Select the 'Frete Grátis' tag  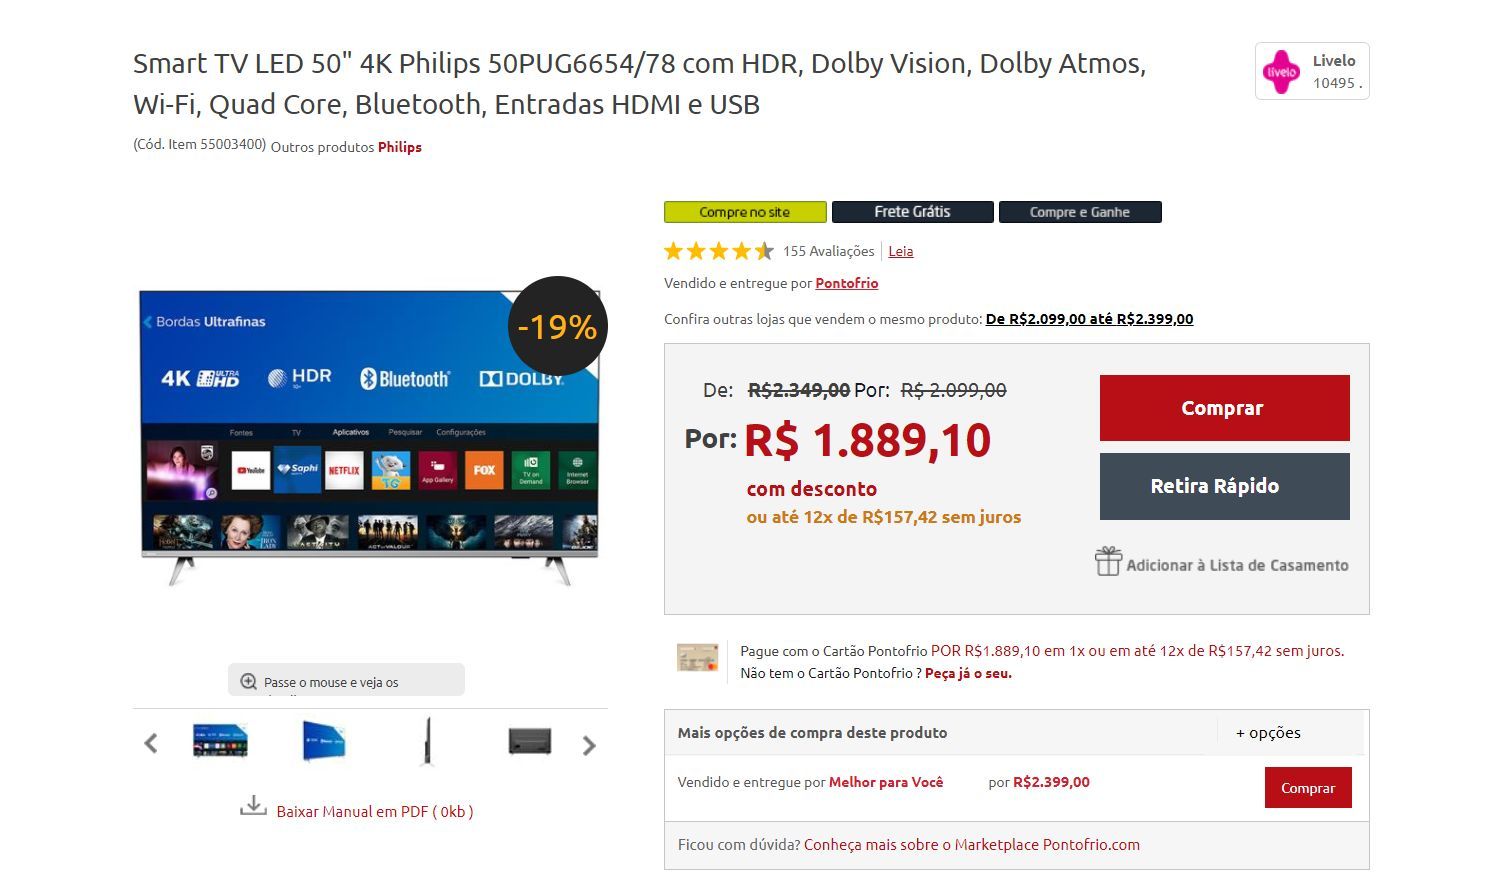[912, 212]
